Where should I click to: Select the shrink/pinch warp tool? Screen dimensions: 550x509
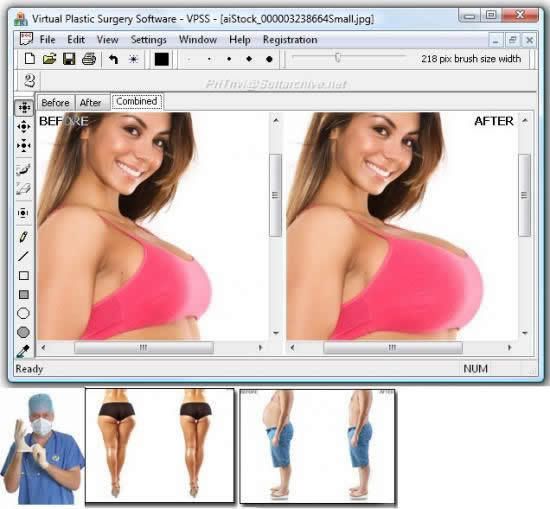point(24,145)
